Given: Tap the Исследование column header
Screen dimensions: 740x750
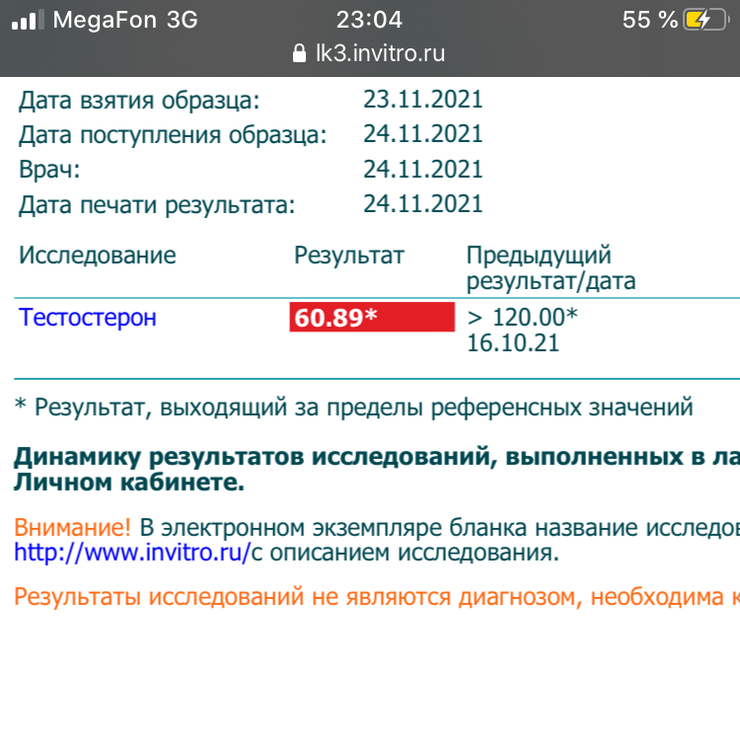Looking at the screenshot, I should tap(97, 255).
